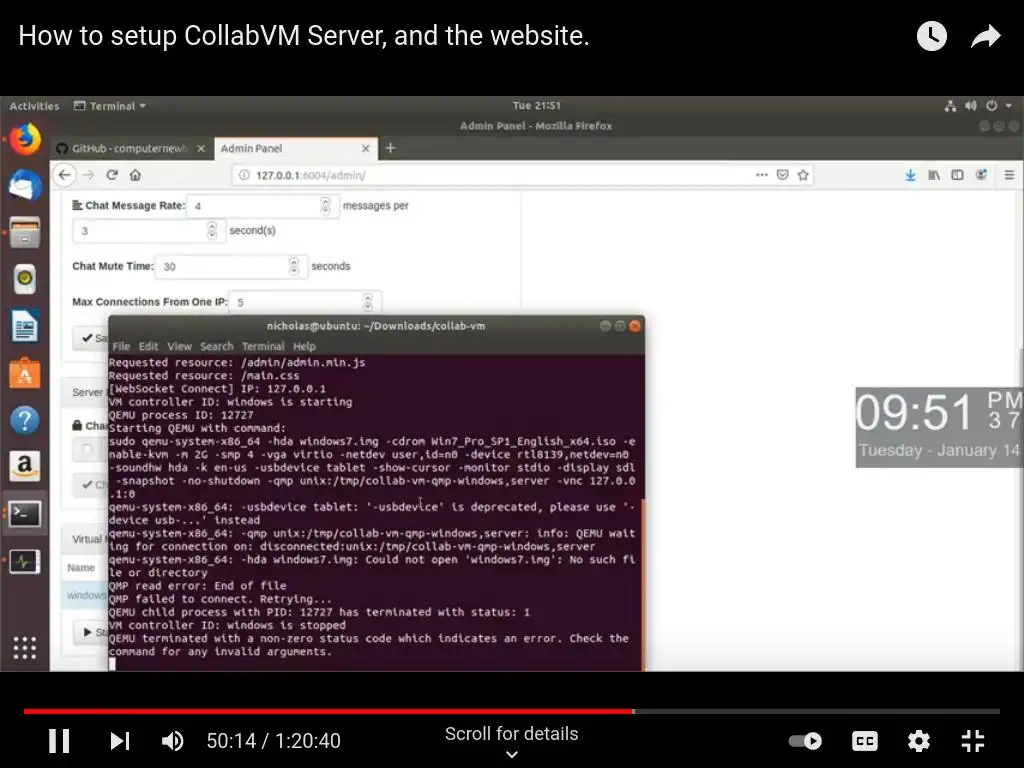
Task: Turn on closed captions CC
Action: point(865,741)
